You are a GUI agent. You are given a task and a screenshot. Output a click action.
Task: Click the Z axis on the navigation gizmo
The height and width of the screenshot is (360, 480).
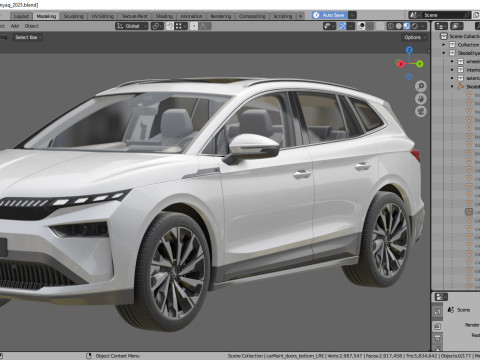pyautogui.click(x=409, y=50)
